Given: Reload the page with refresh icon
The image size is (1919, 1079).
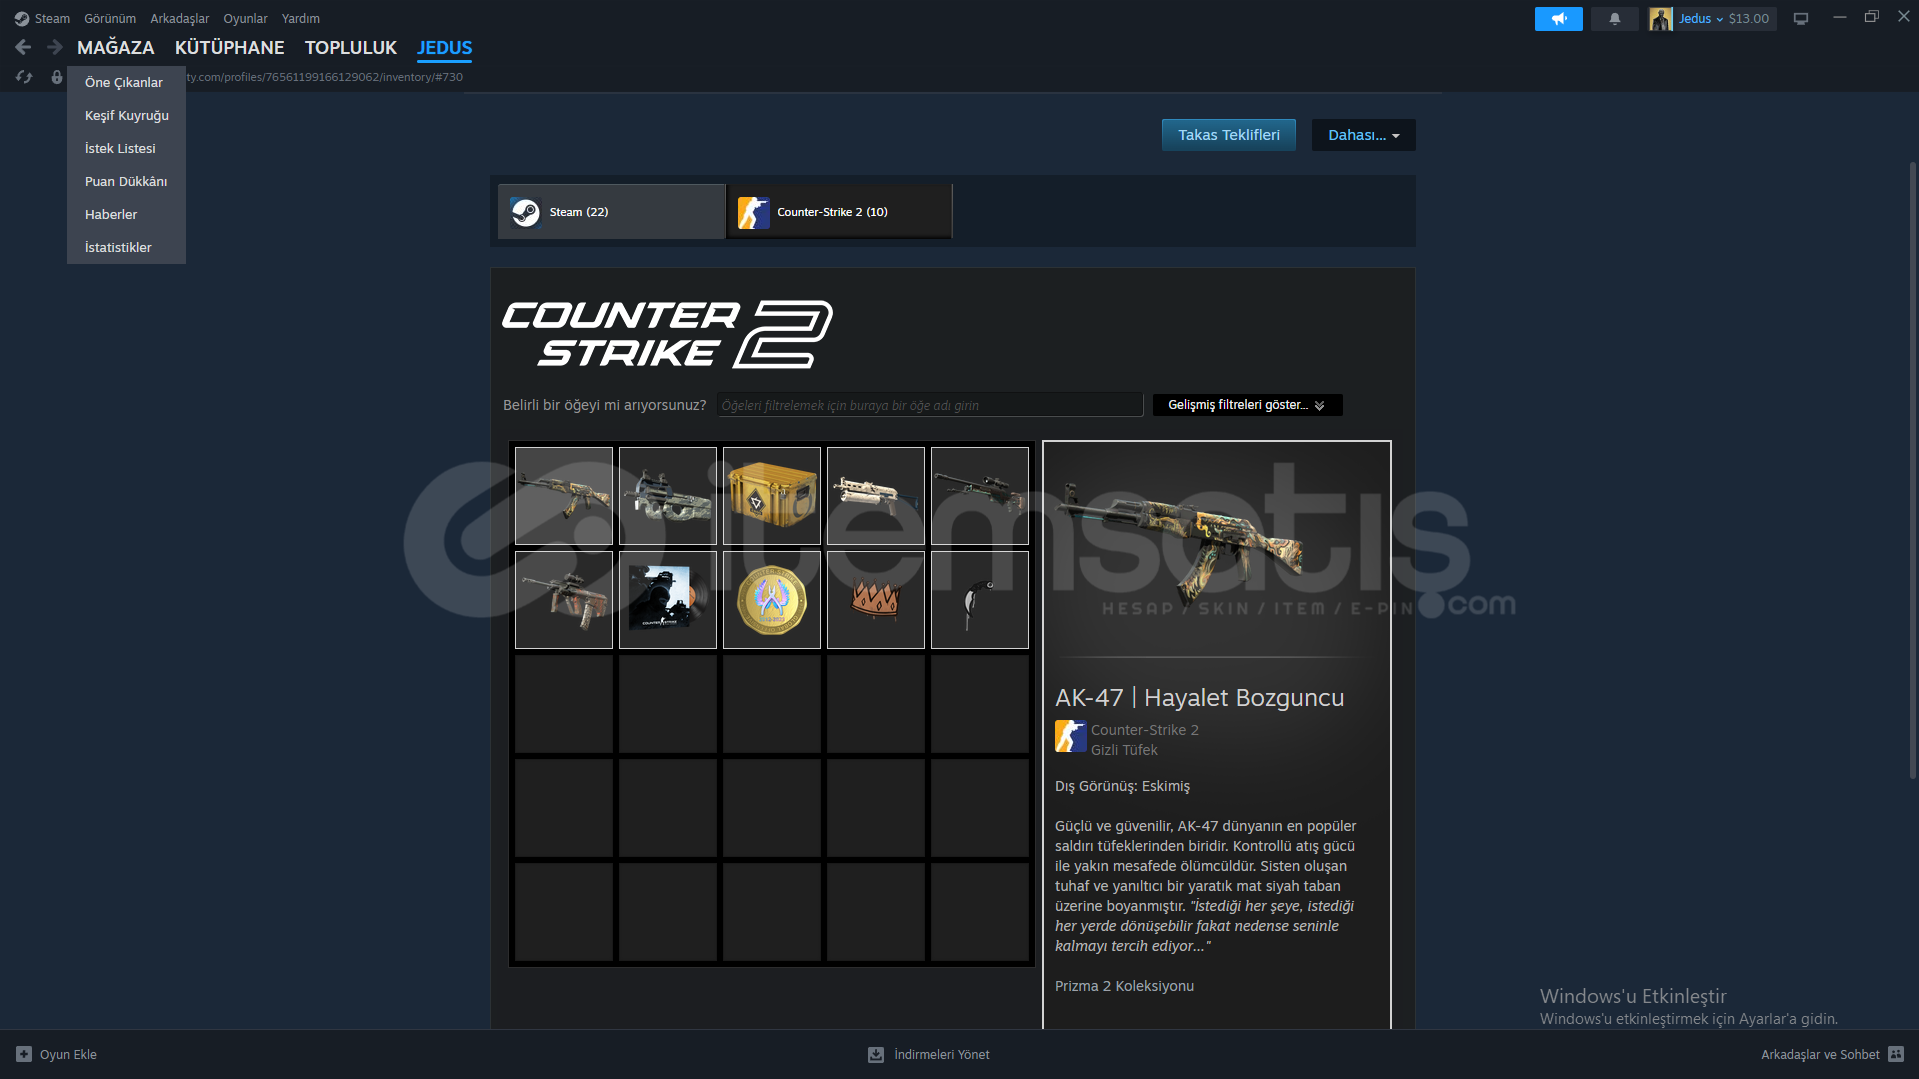Looking at the screenshot, I should [x=24, y=77].
